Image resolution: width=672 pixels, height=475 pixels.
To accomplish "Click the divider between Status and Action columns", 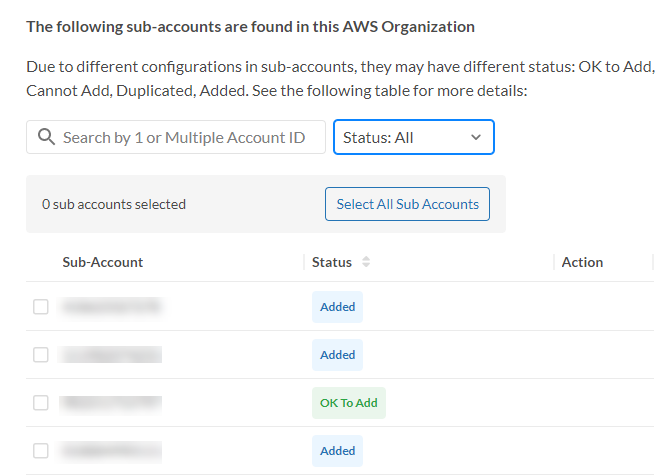I will (x=553, y=262).
